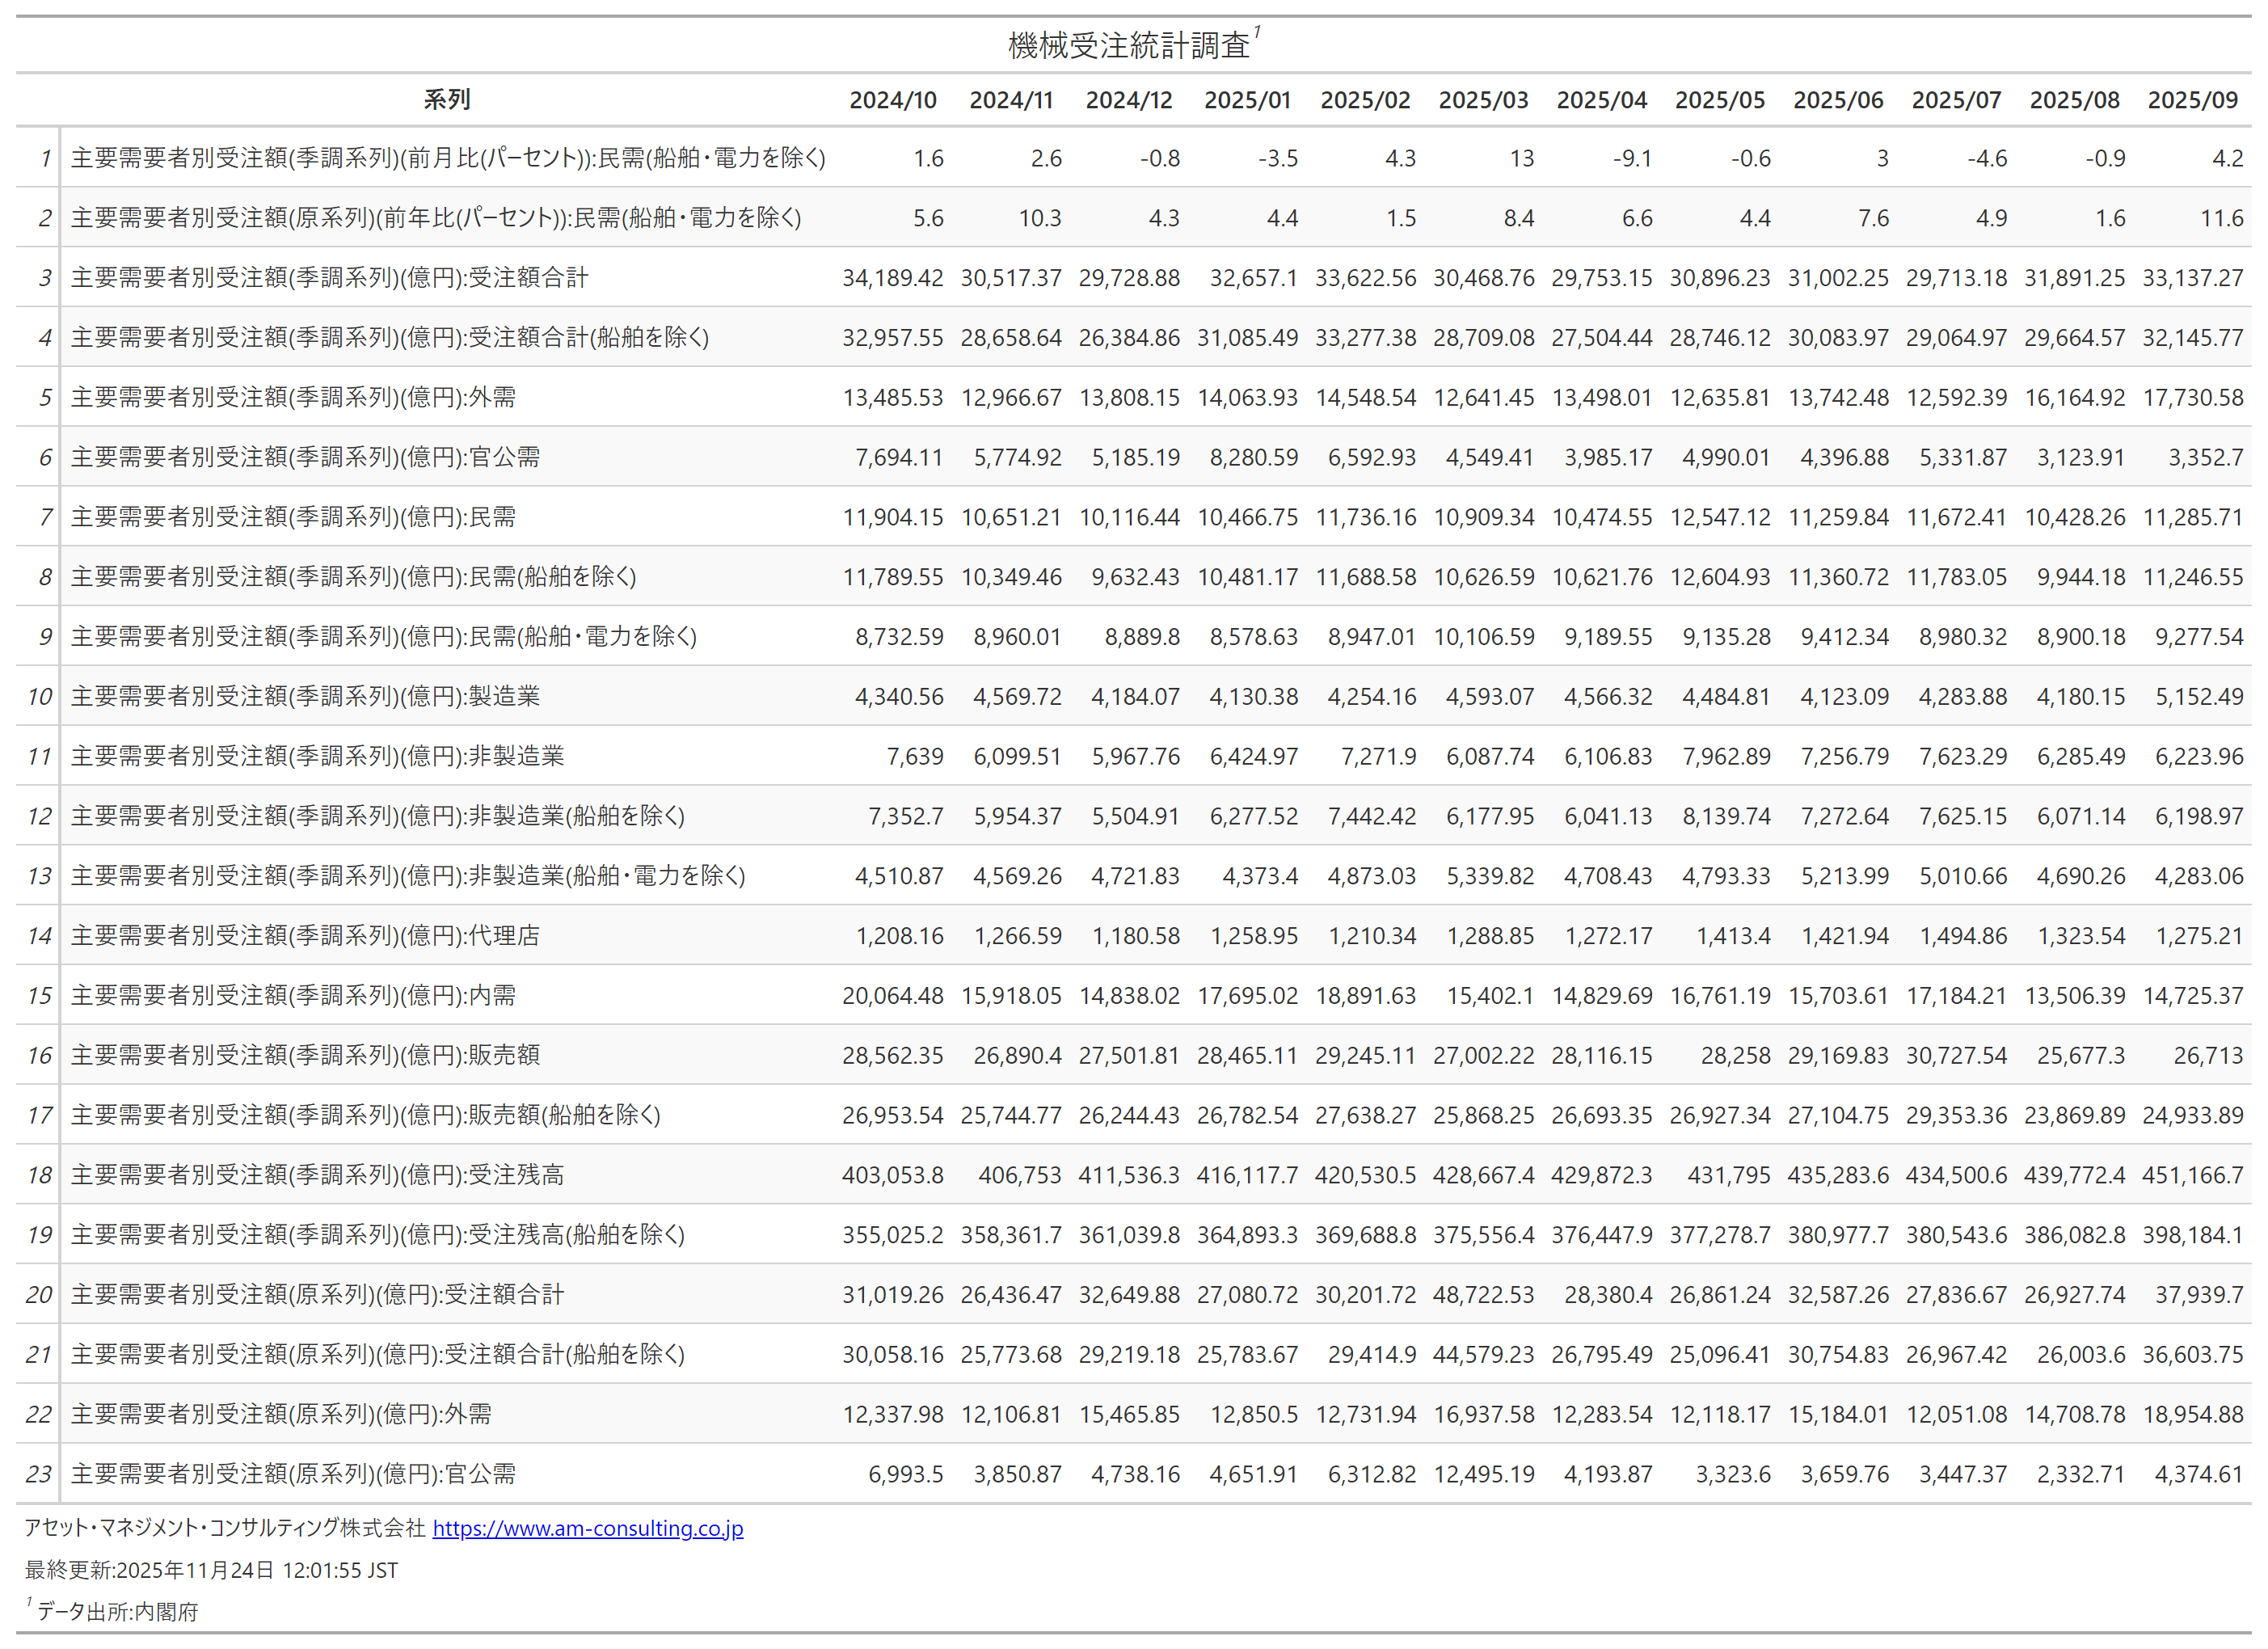This screenshot has width=2268, height=1649.
Task: Click the value 34,189.42 in row 3
Action: pos(892,278)
